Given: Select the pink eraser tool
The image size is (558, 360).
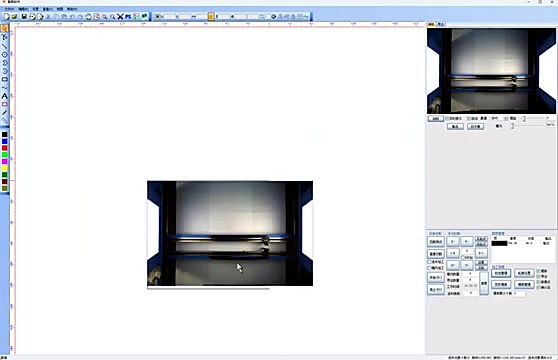Looking at the screenshot, I should click(5, 104).
